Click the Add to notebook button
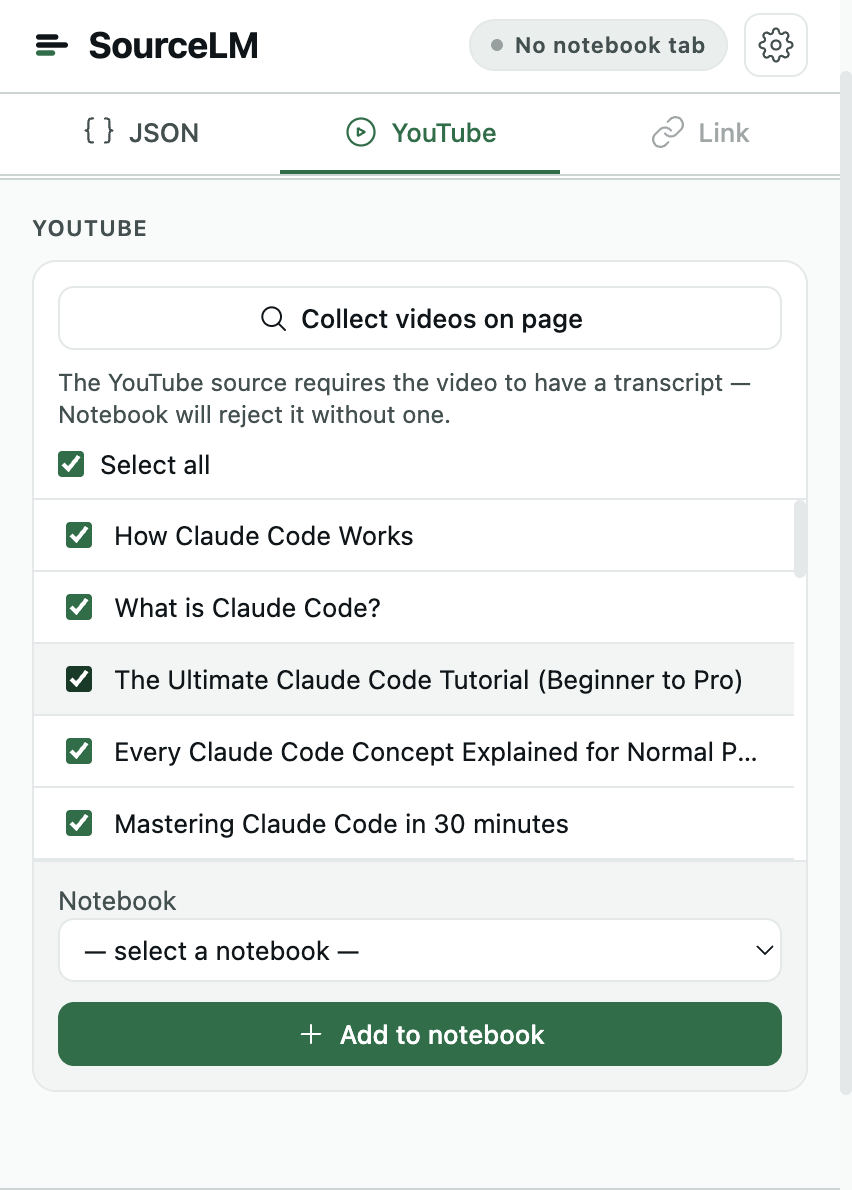Screen dimensions: 852x1190 420,1034
